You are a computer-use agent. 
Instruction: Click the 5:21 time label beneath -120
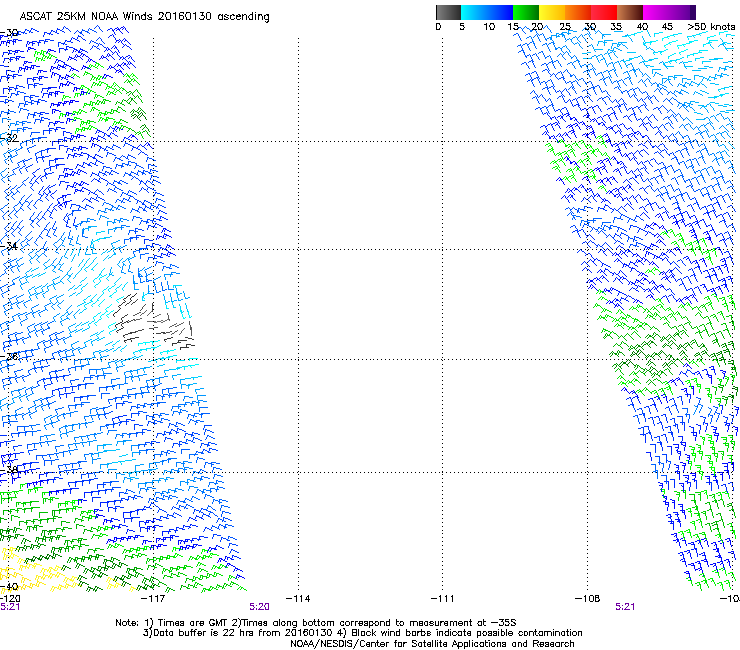click(x=10, y=607)
